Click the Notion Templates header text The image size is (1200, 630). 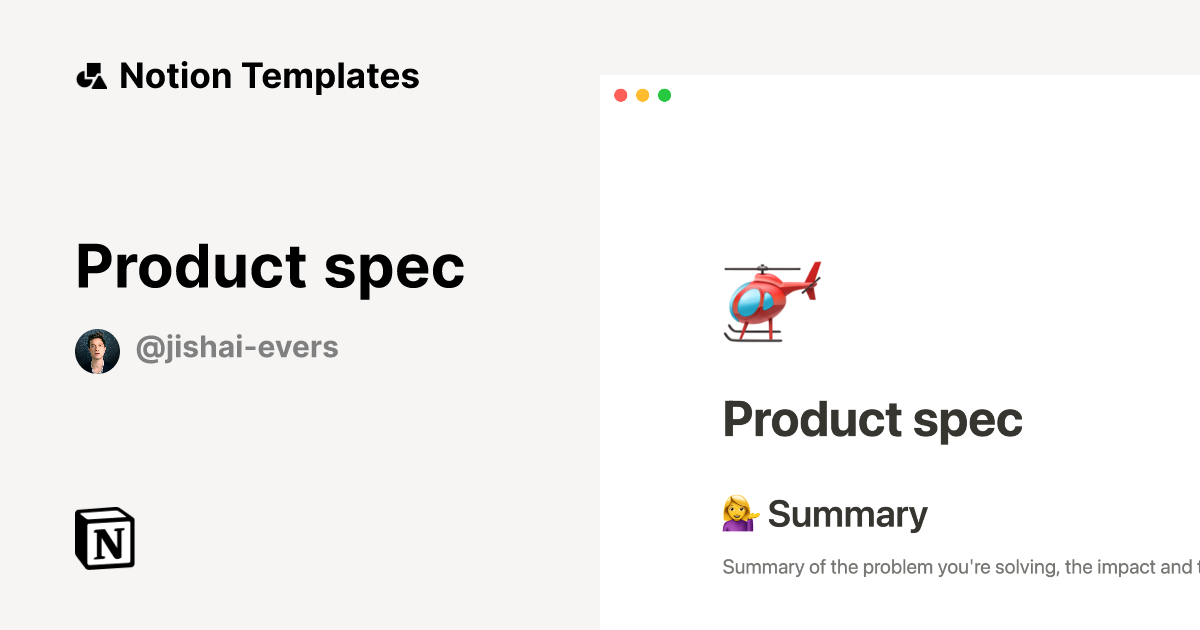pos(270,75)
